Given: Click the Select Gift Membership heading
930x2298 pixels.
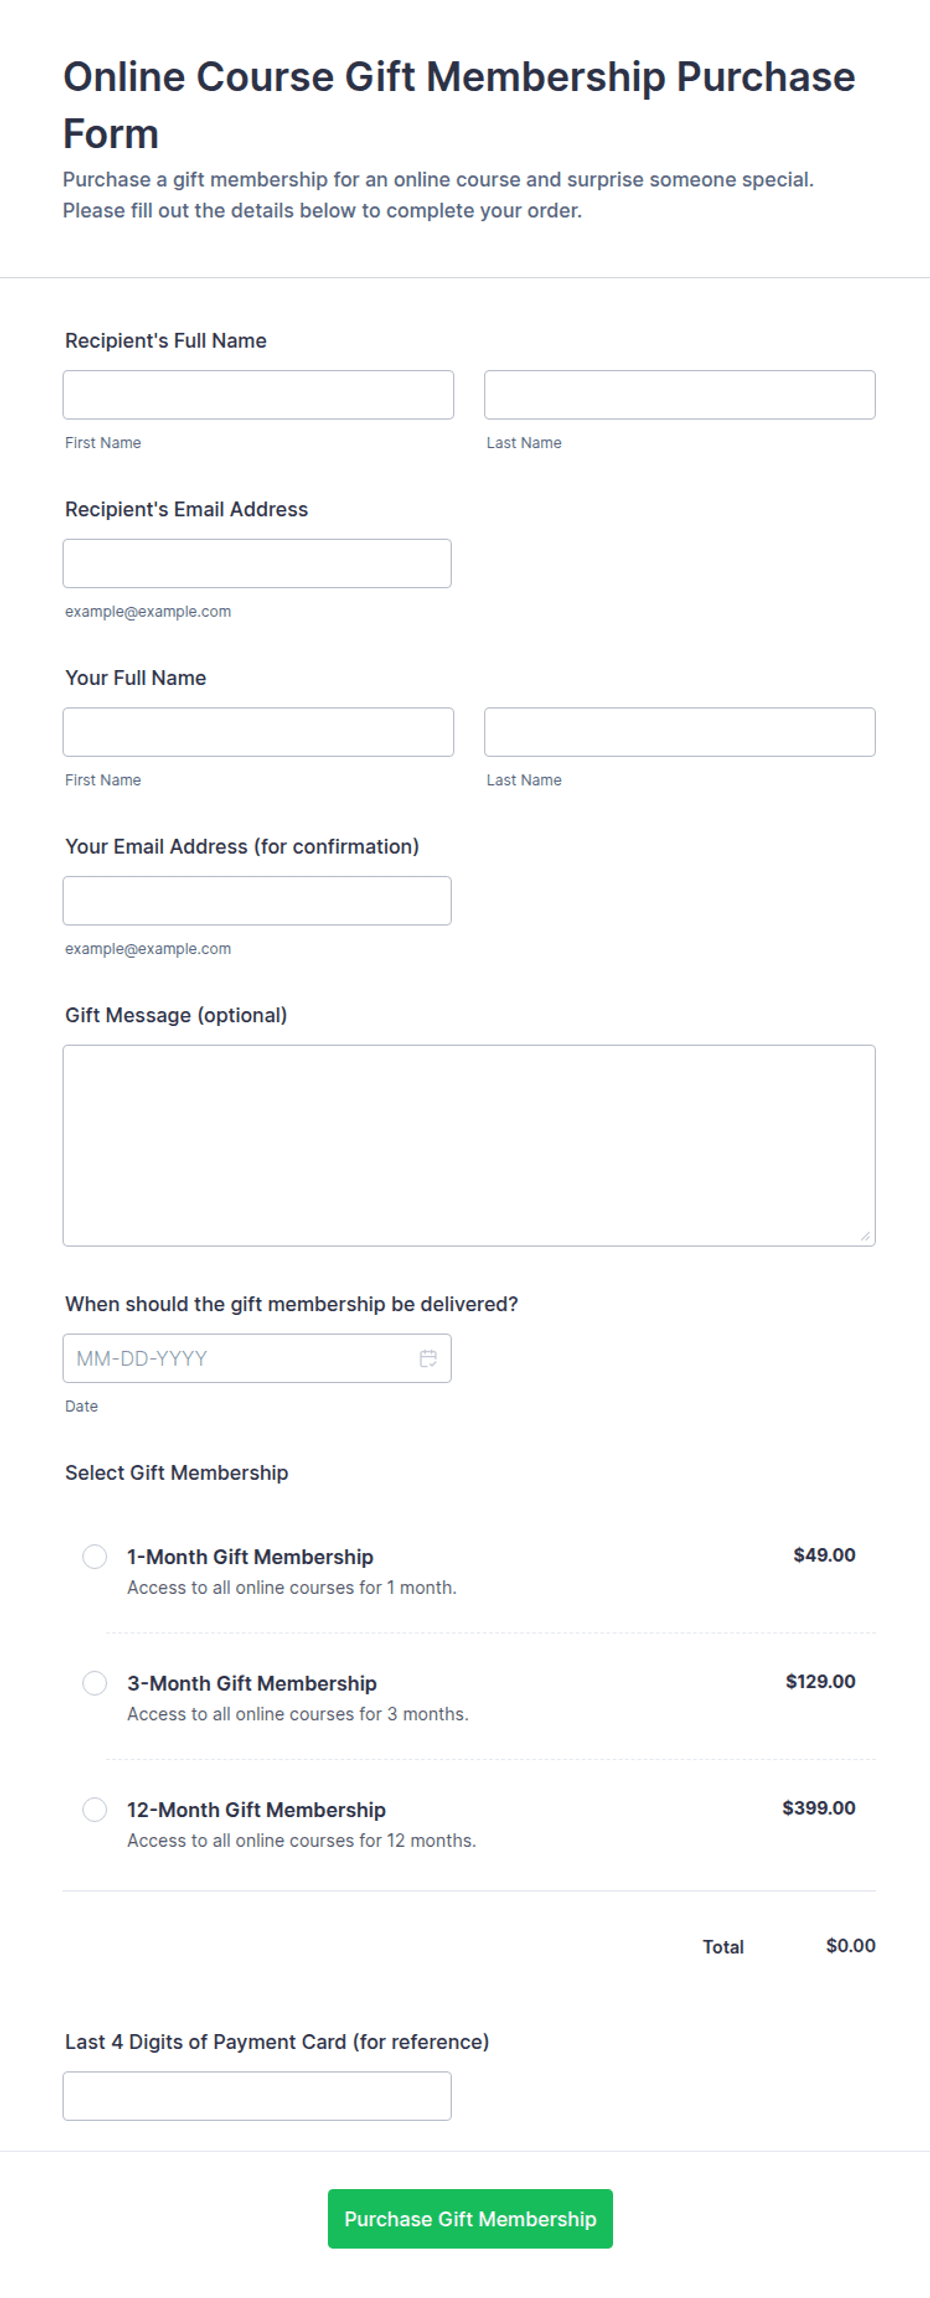Looking at the screenshot, I should pos(177,1472).
